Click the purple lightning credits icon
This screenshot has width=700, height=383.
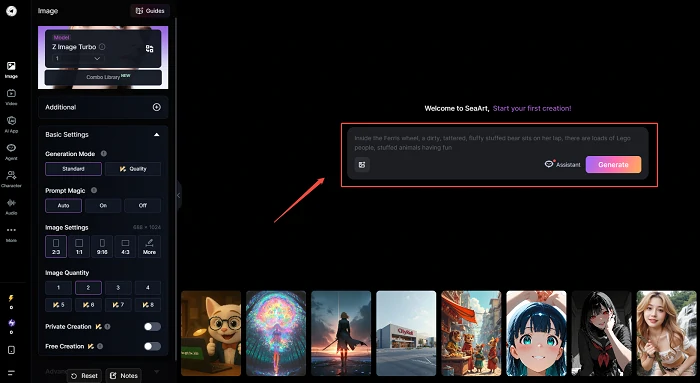coord(11,323)
